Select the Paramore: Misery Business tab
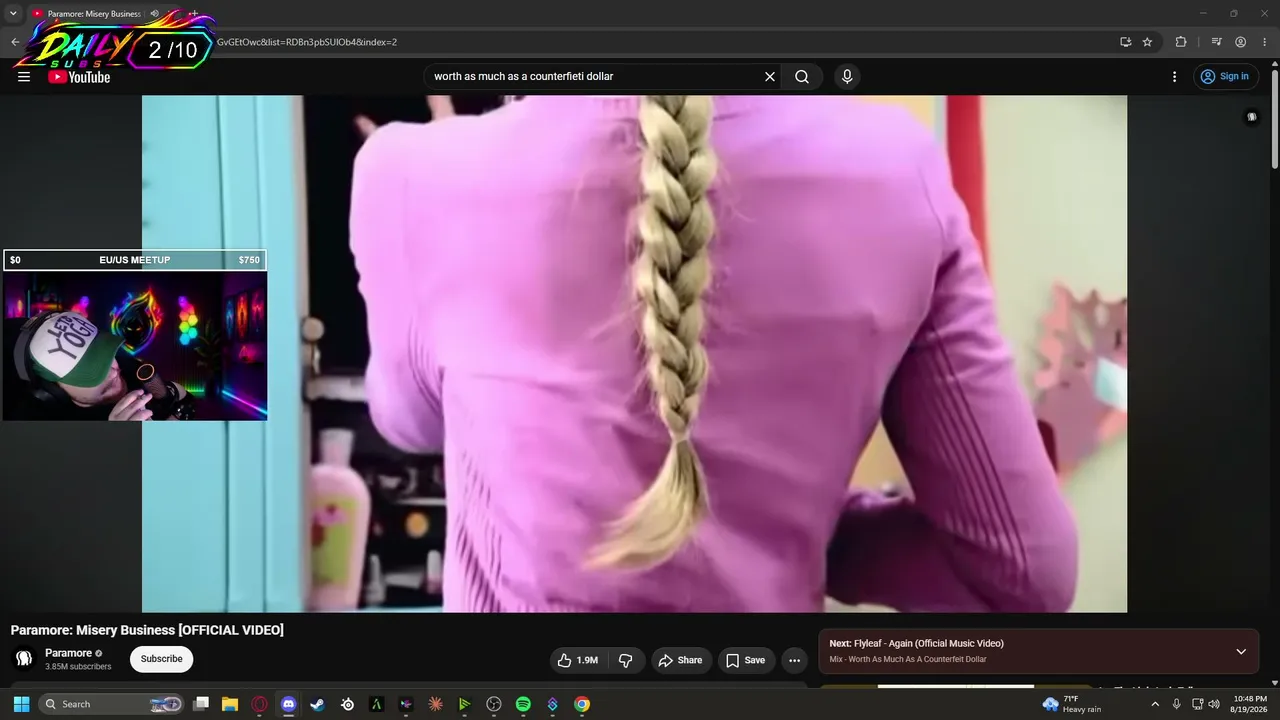Viewport: 1280px width, 720px height. 95,14
